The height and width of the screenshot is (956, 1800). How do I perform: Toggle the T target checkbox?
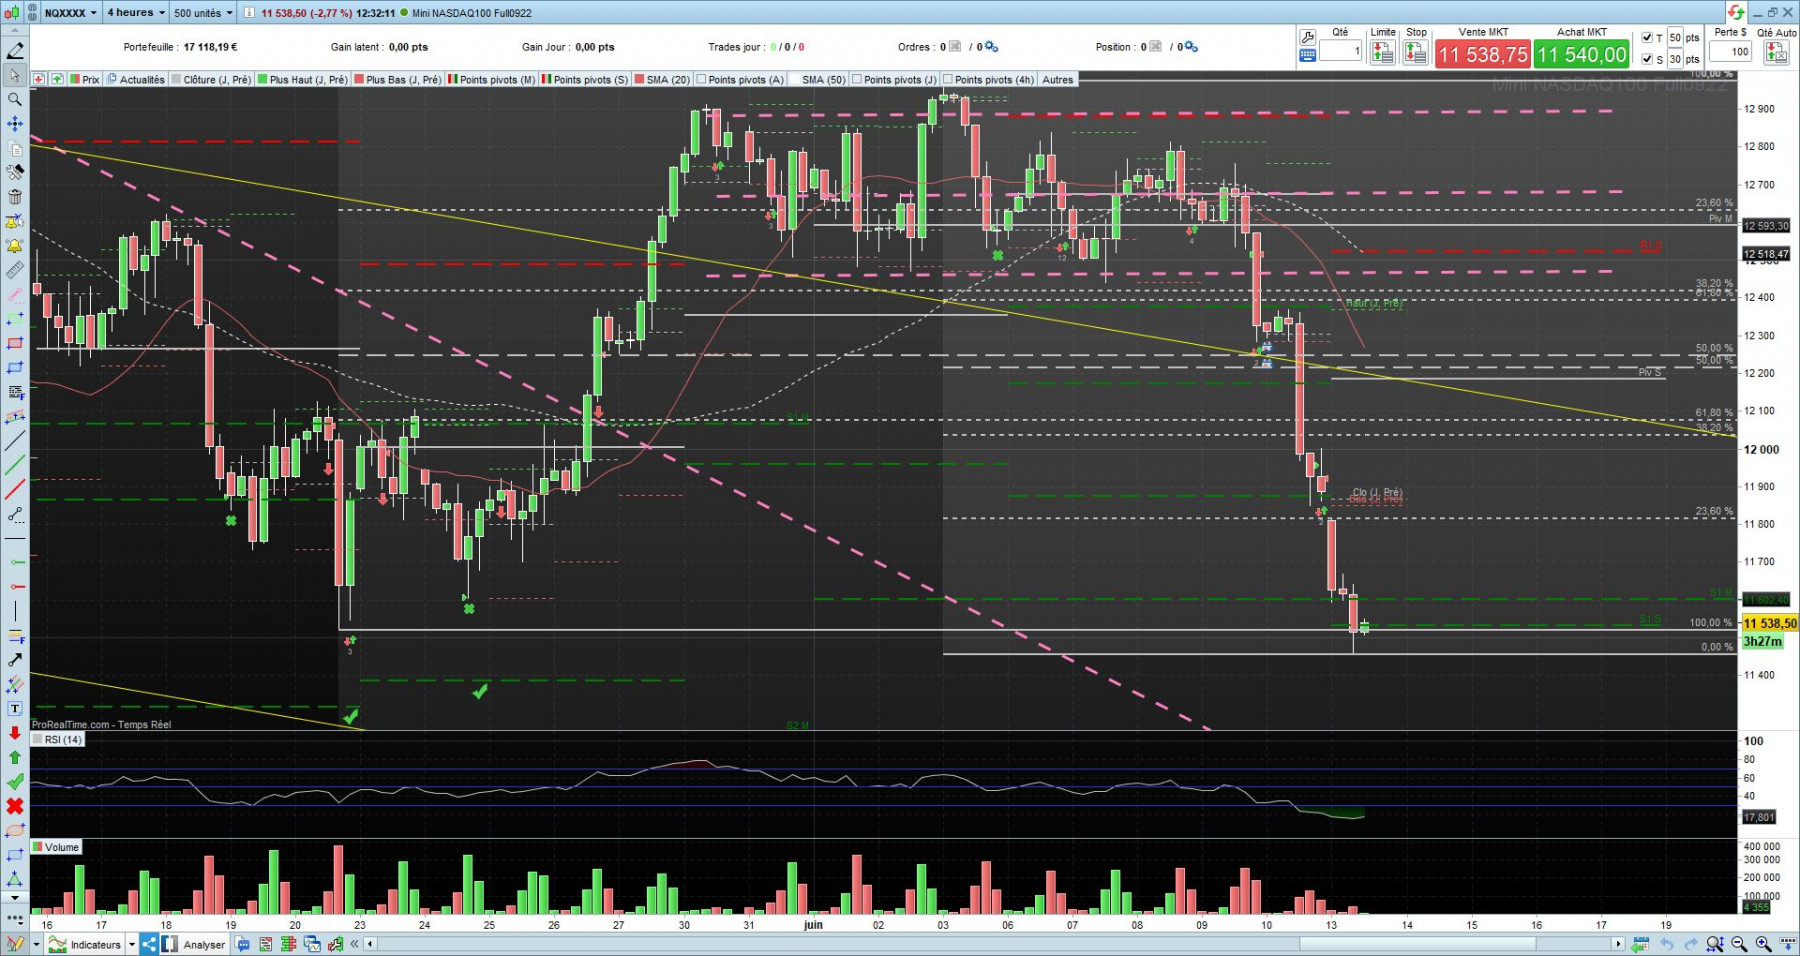click(1647, 38)
